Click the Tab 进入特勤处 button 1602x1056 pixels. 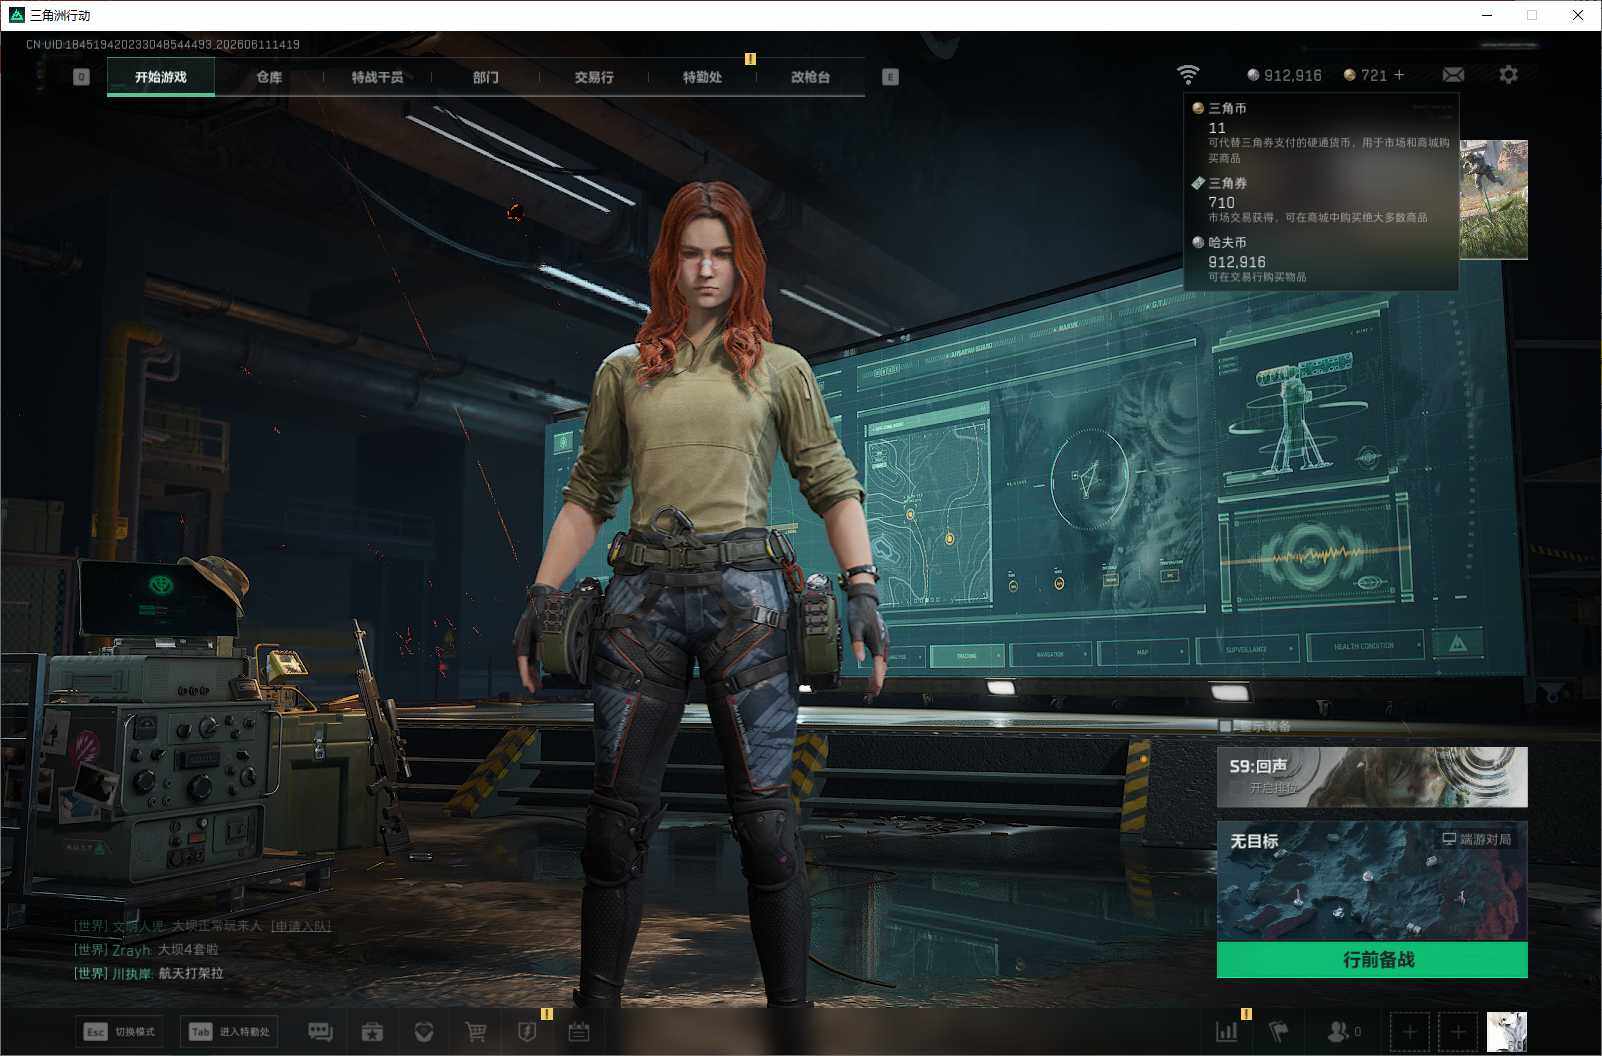point(230,1031)
